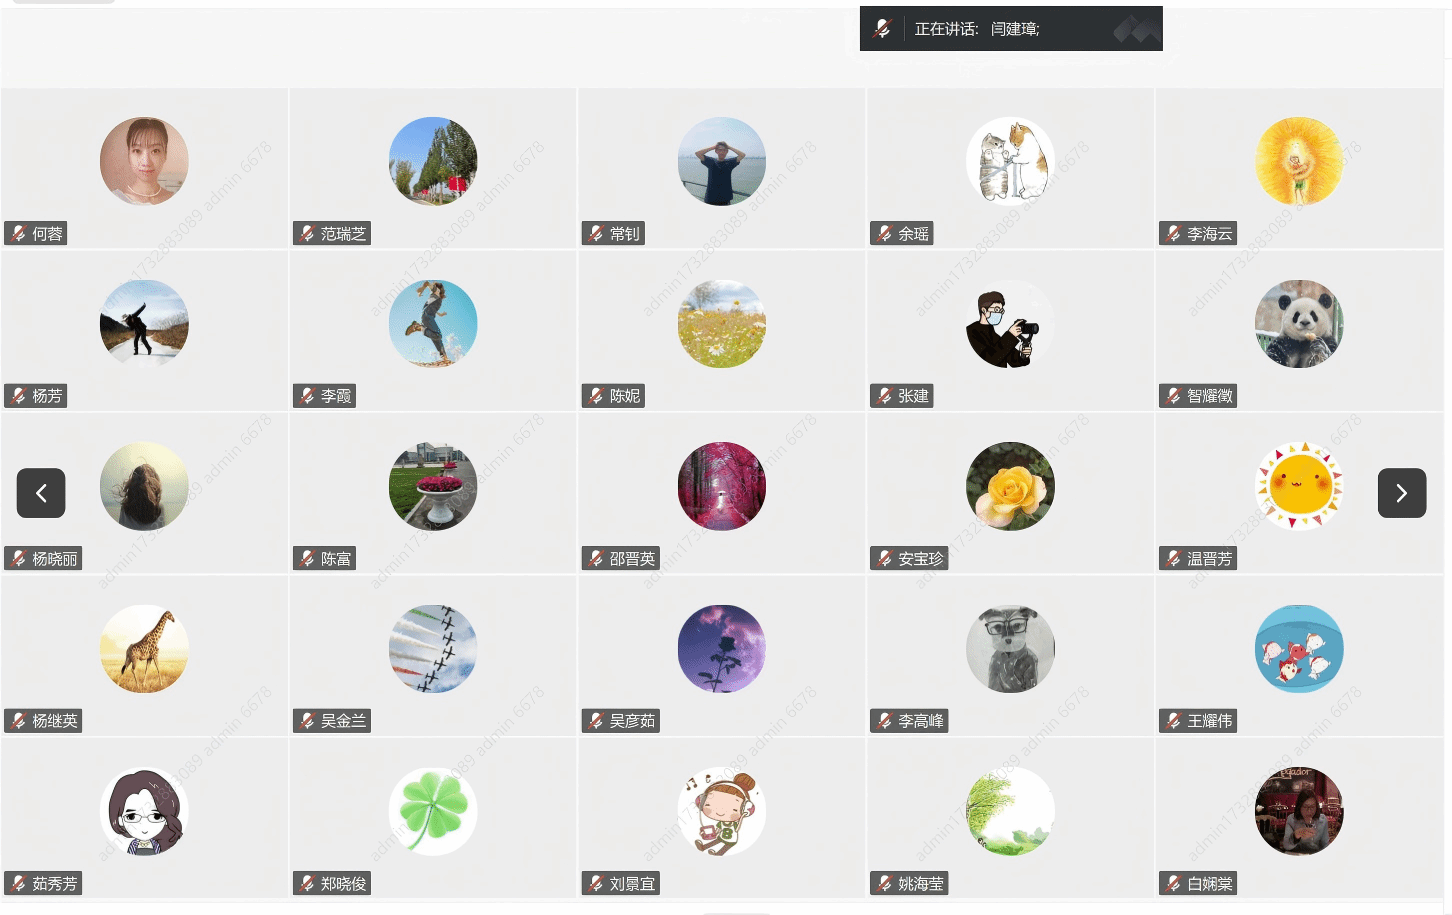Viewport: 1452px width, 915px height.
Task: Go to the previous participant page
Action: tap(41, 493)
